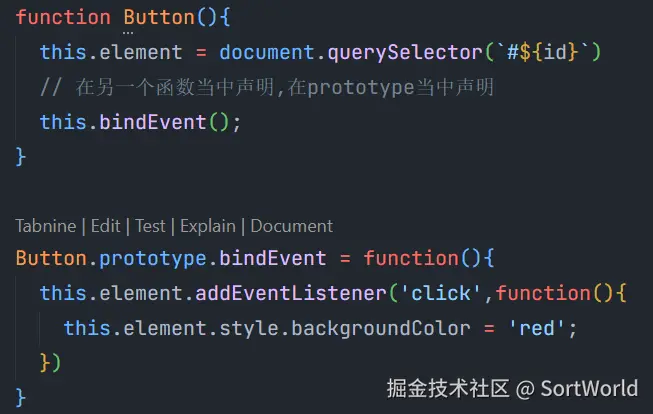This screenshot has width=653, height=414.
Task: Click the Document code lens action
Action: [x=292, y=226]
